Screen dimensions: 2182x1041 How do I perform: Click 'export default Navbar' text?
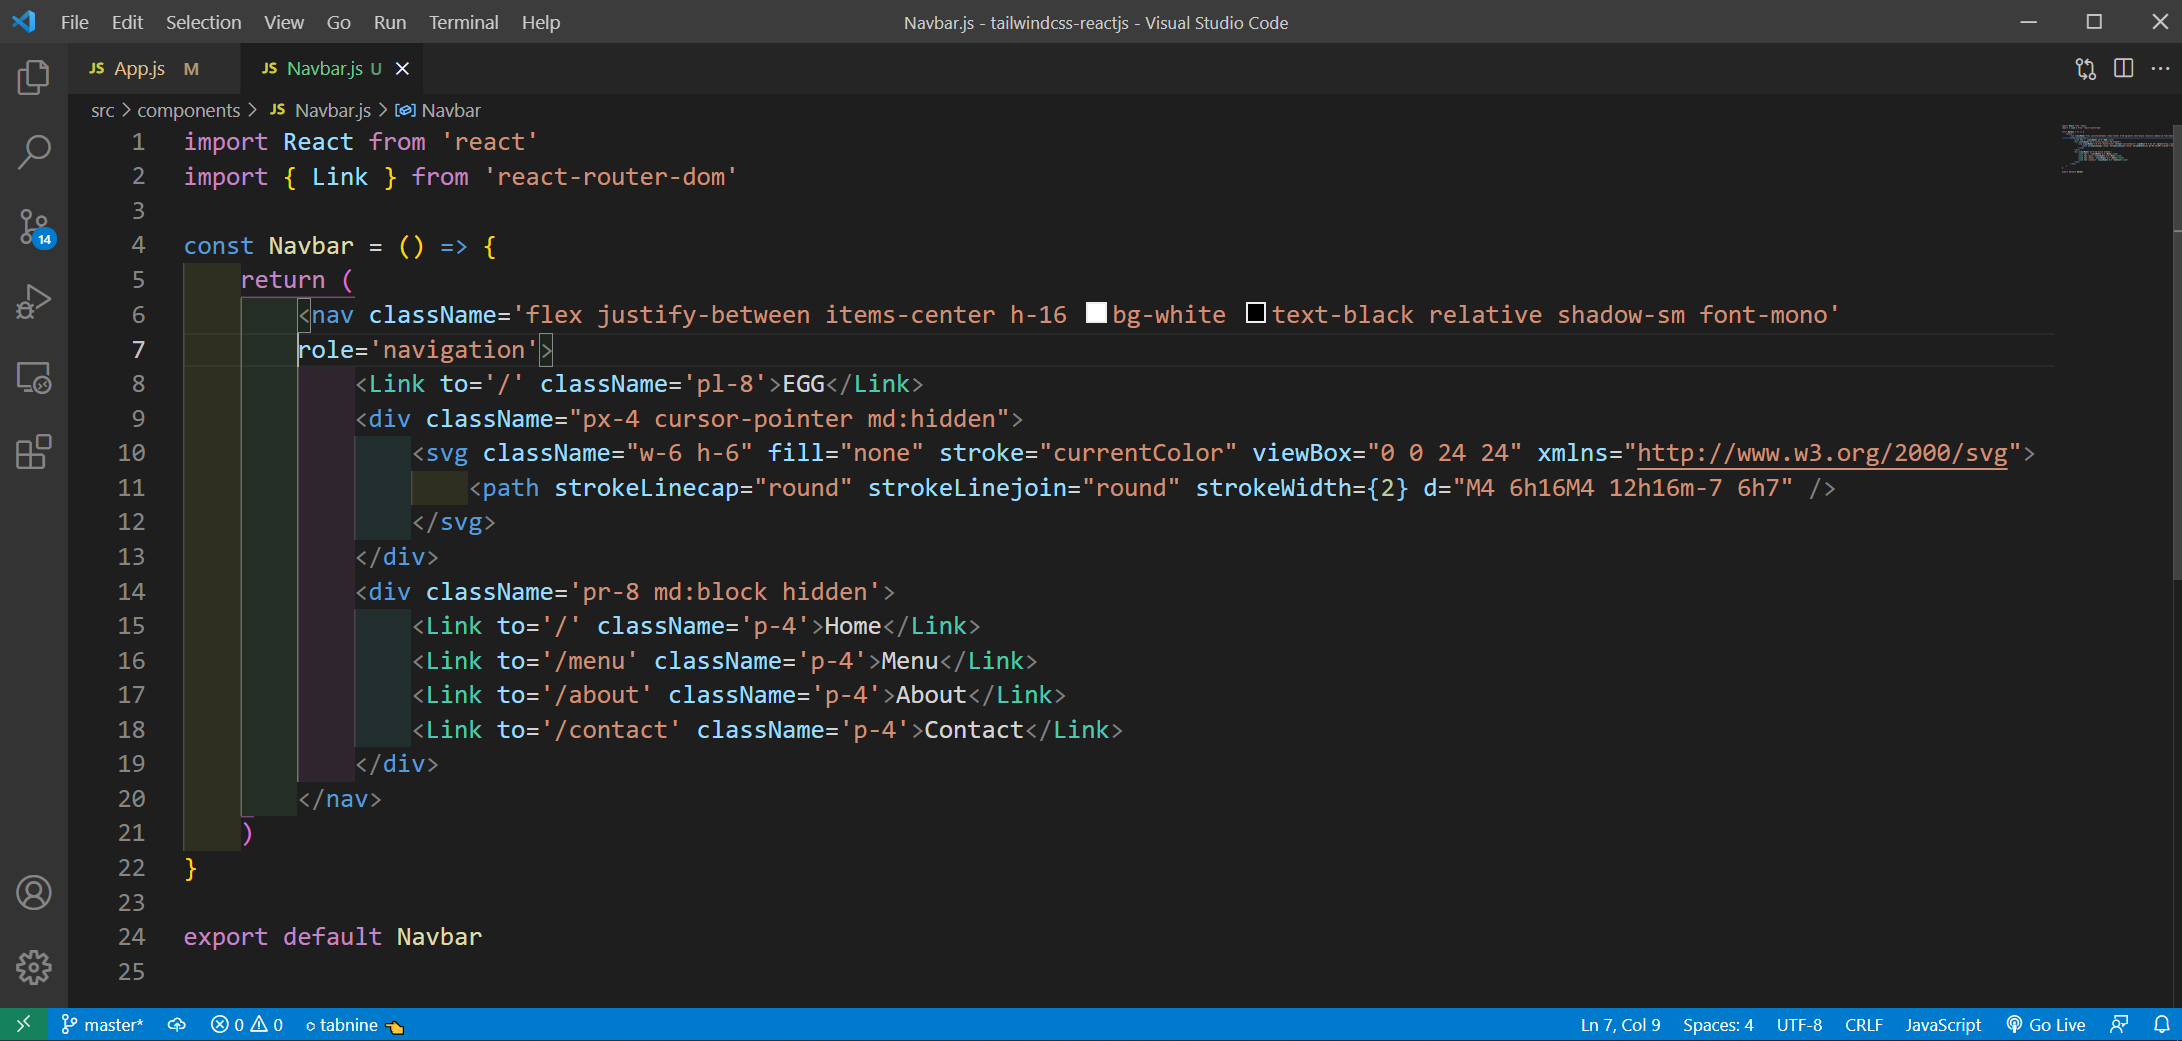pyautogui.click(x=332, y=937)
